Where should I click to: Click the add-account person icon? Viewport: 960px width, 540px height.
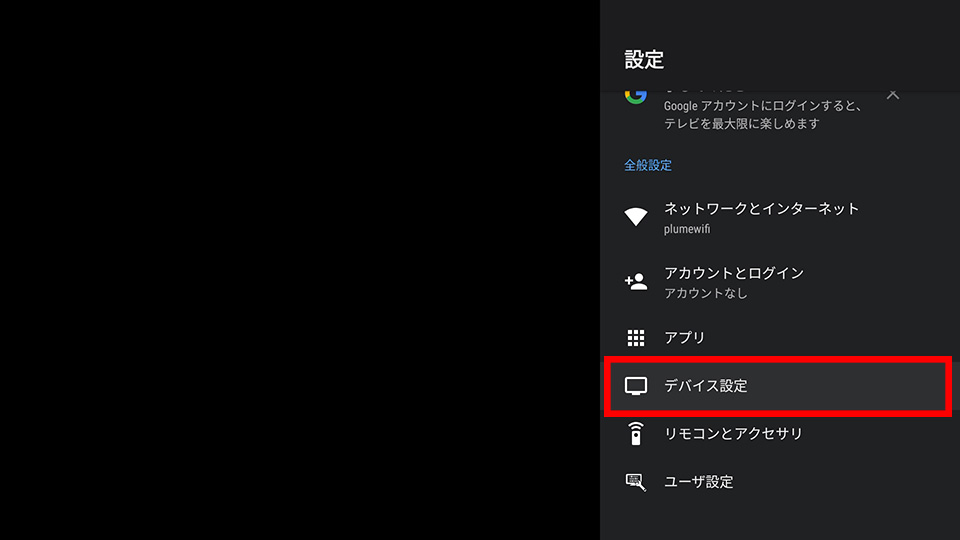coord(636,282)
